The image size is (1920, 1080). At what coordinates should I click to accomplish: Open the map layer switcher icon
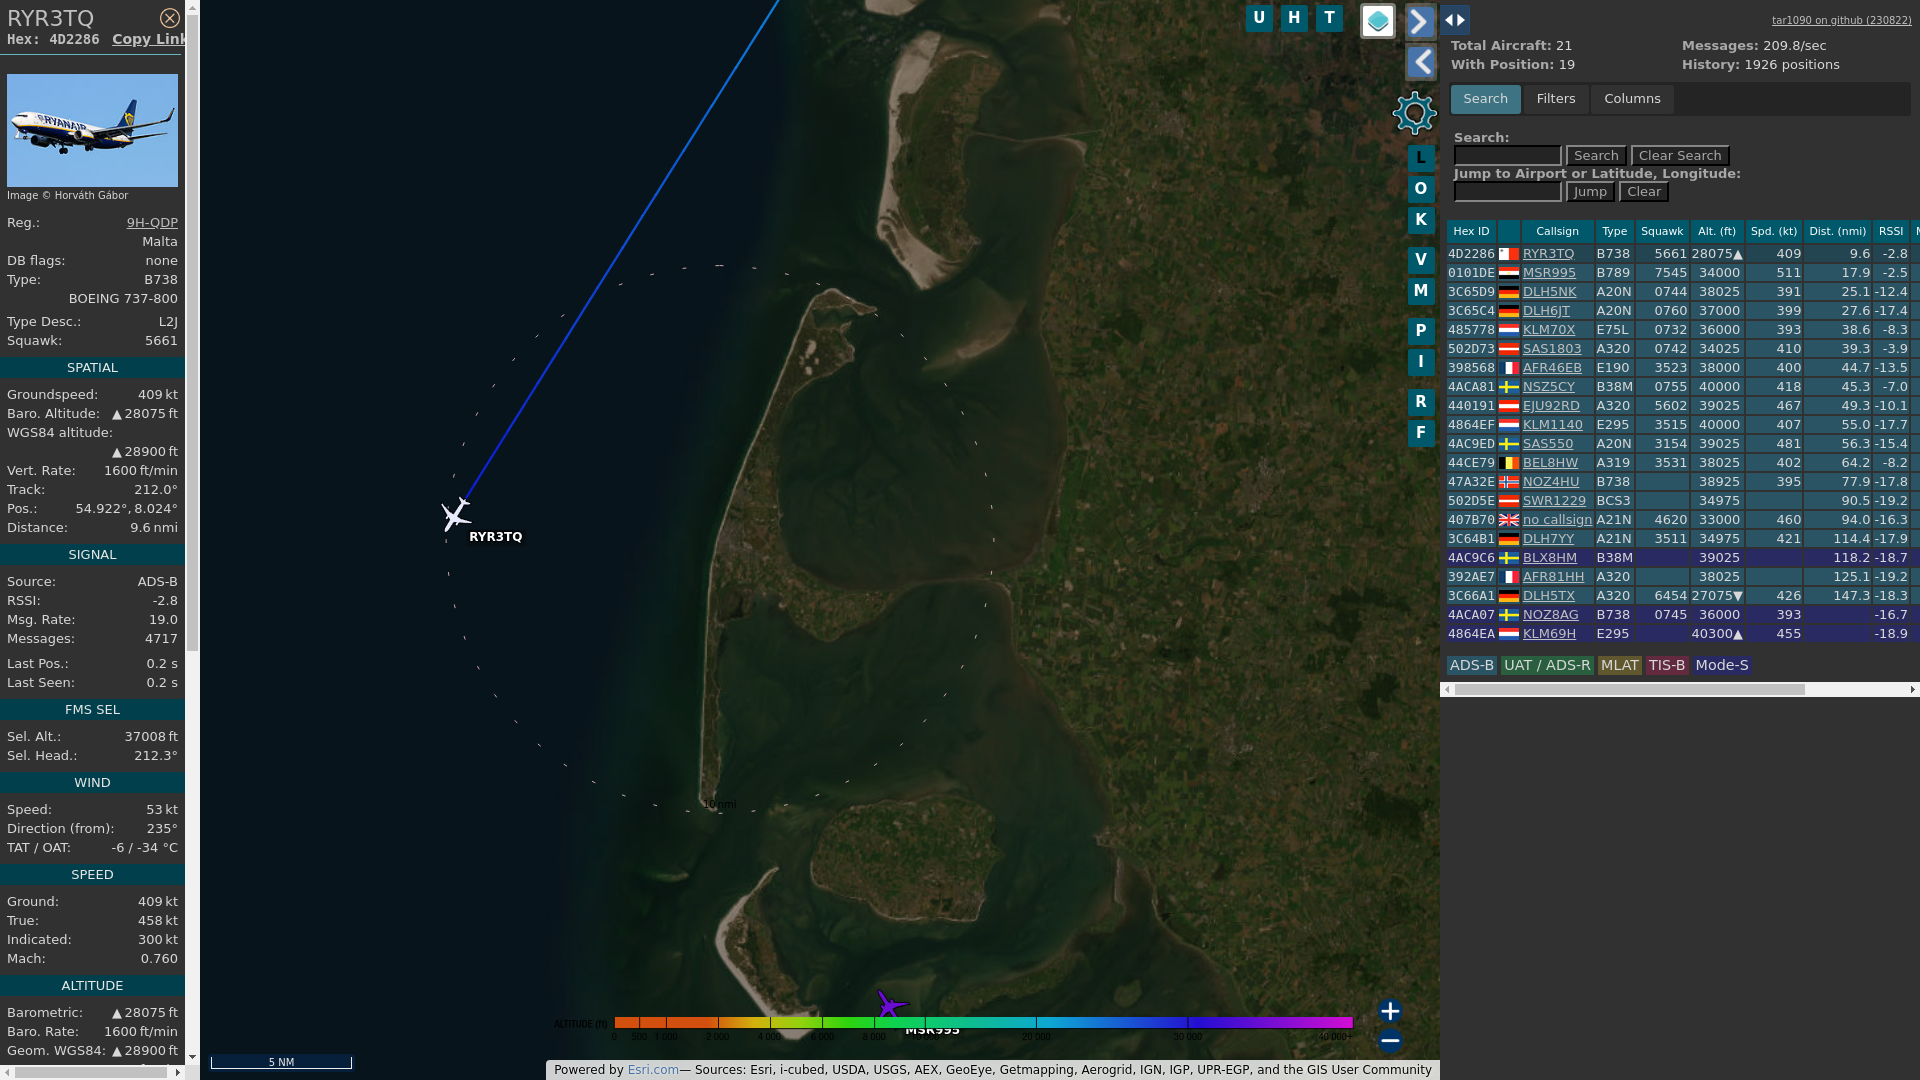click(1378, 21)
